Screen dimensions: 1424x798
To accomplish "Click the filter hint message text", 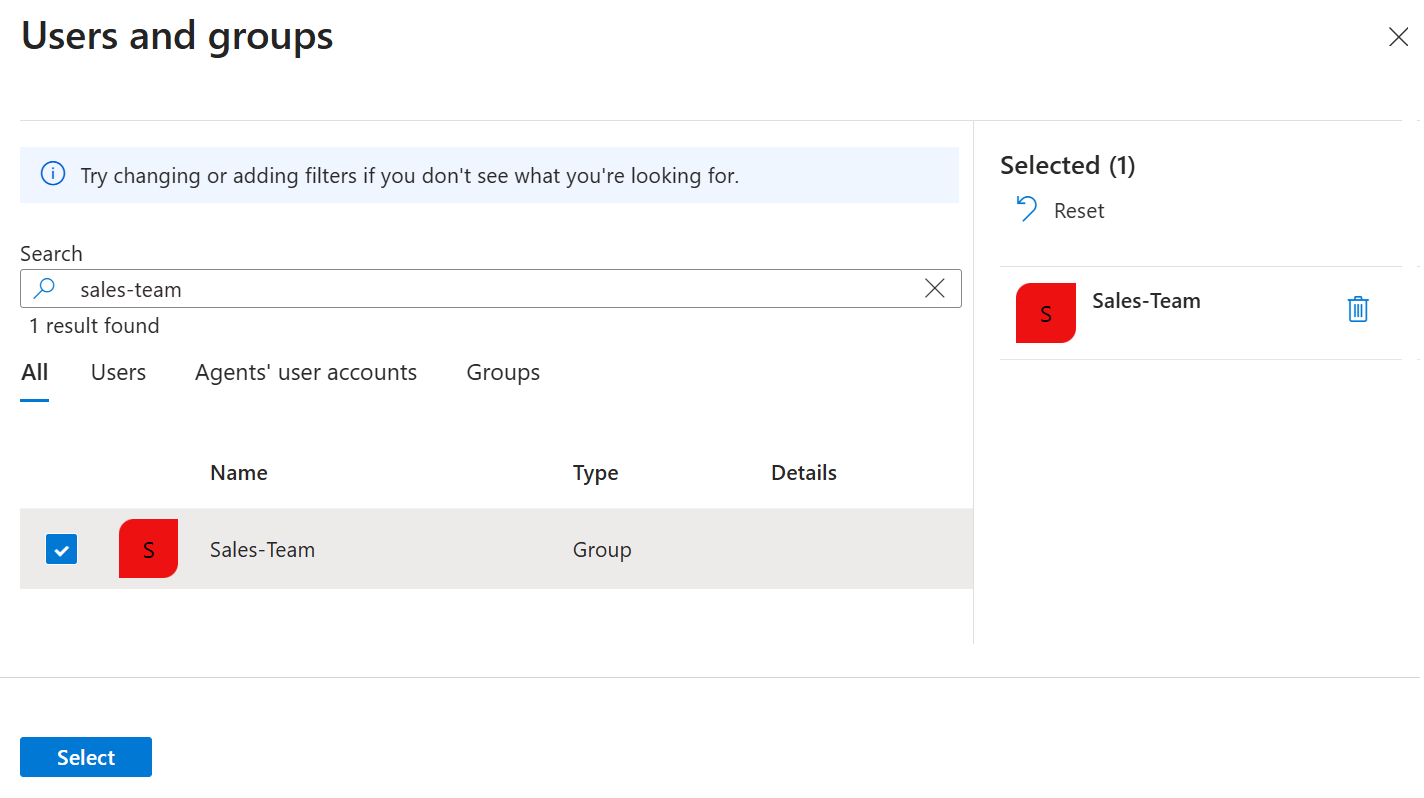I will (410, 176).
